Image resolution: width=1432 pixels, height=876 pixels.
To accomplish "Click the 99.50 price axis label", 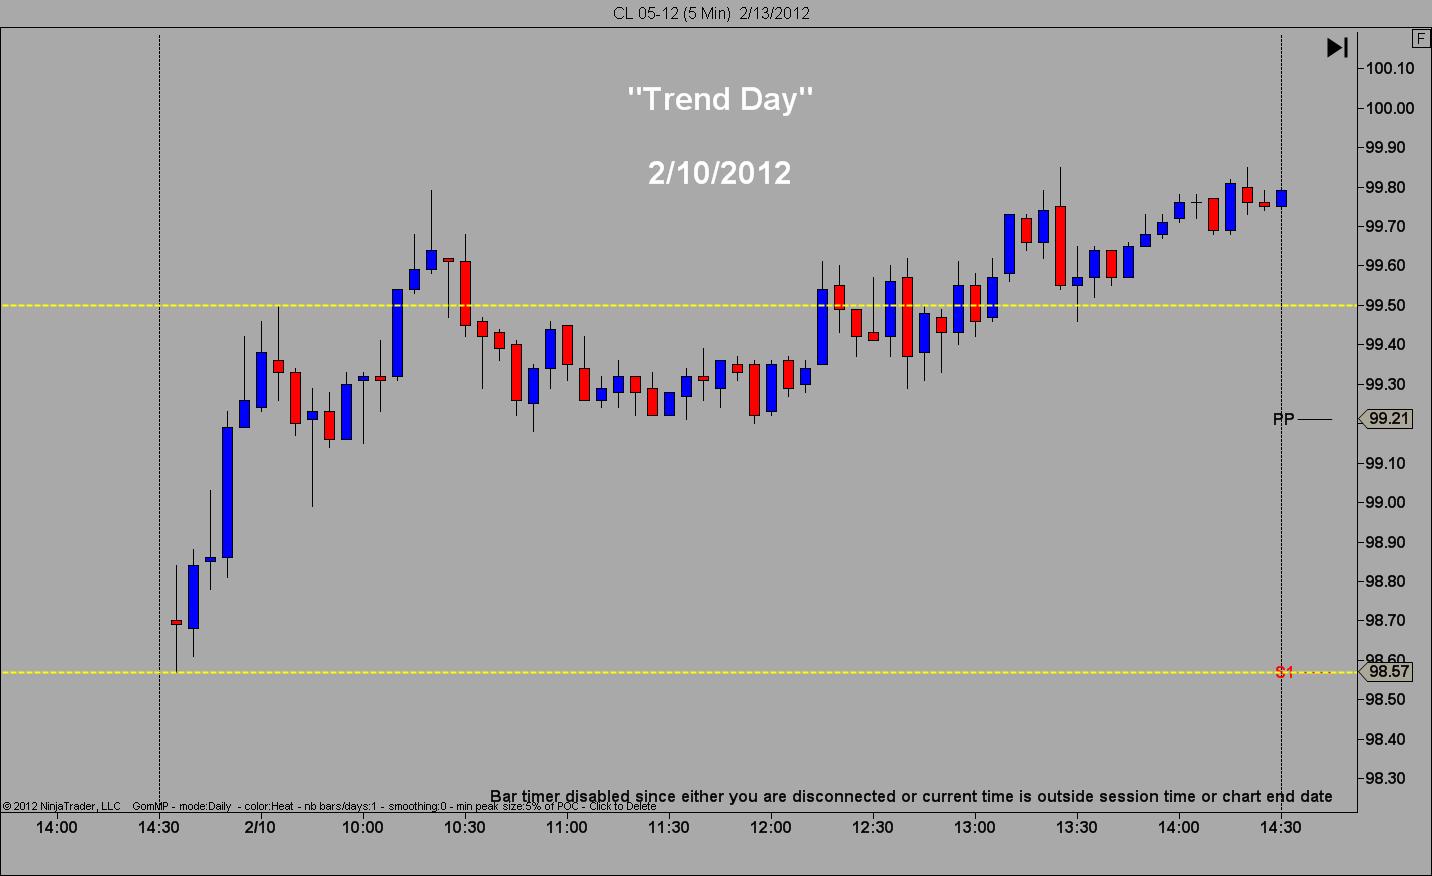I will (x=1385, y=305).
